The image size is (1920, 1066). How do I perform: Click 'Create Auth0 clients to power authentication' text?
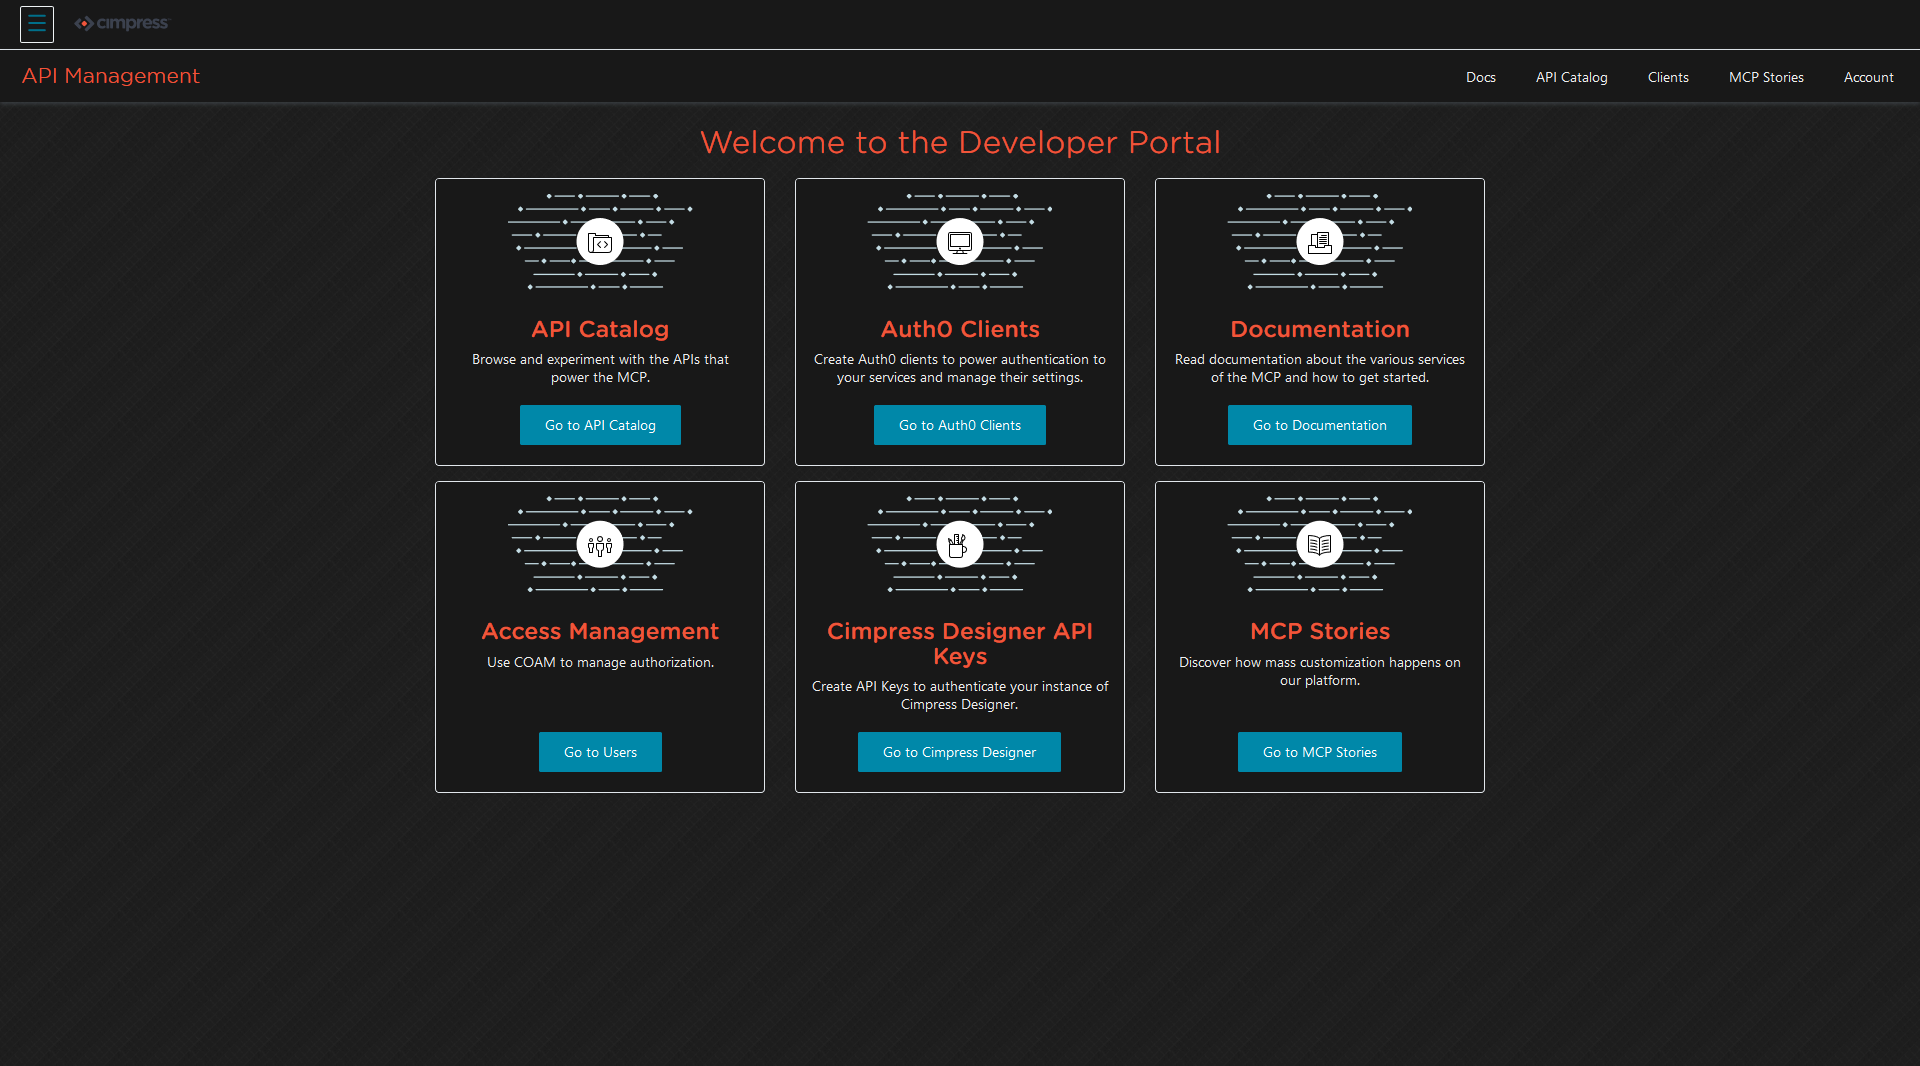coord(960,368)
